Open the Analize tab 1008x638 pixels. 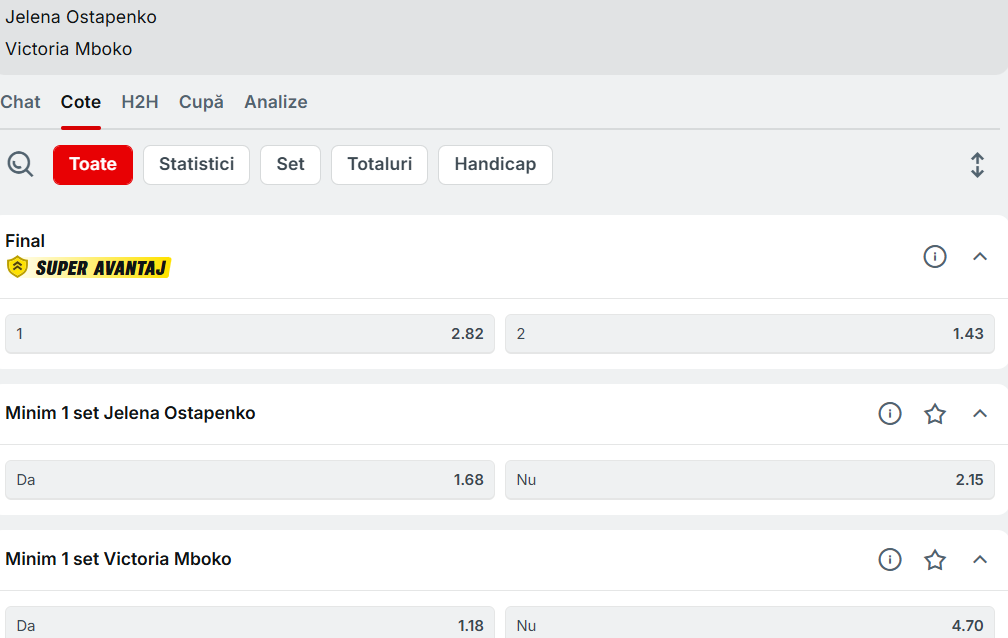275,102
